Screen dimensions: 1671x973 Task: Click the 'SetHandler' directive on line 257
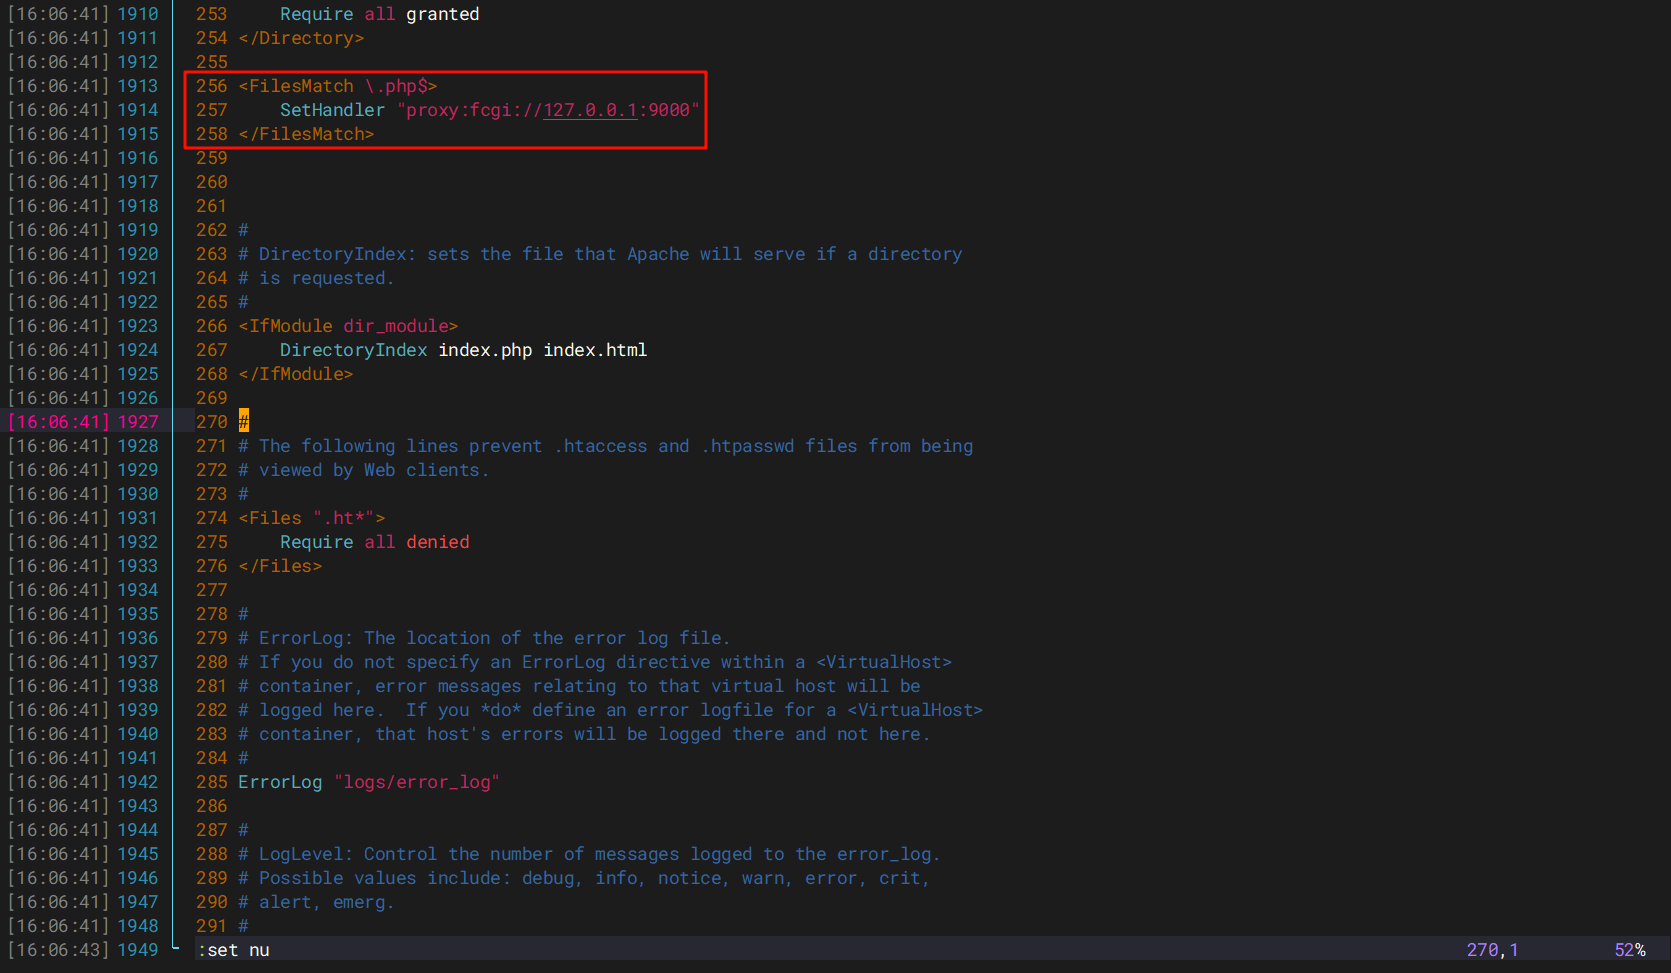pyautogui.click(x=332, y=110)
